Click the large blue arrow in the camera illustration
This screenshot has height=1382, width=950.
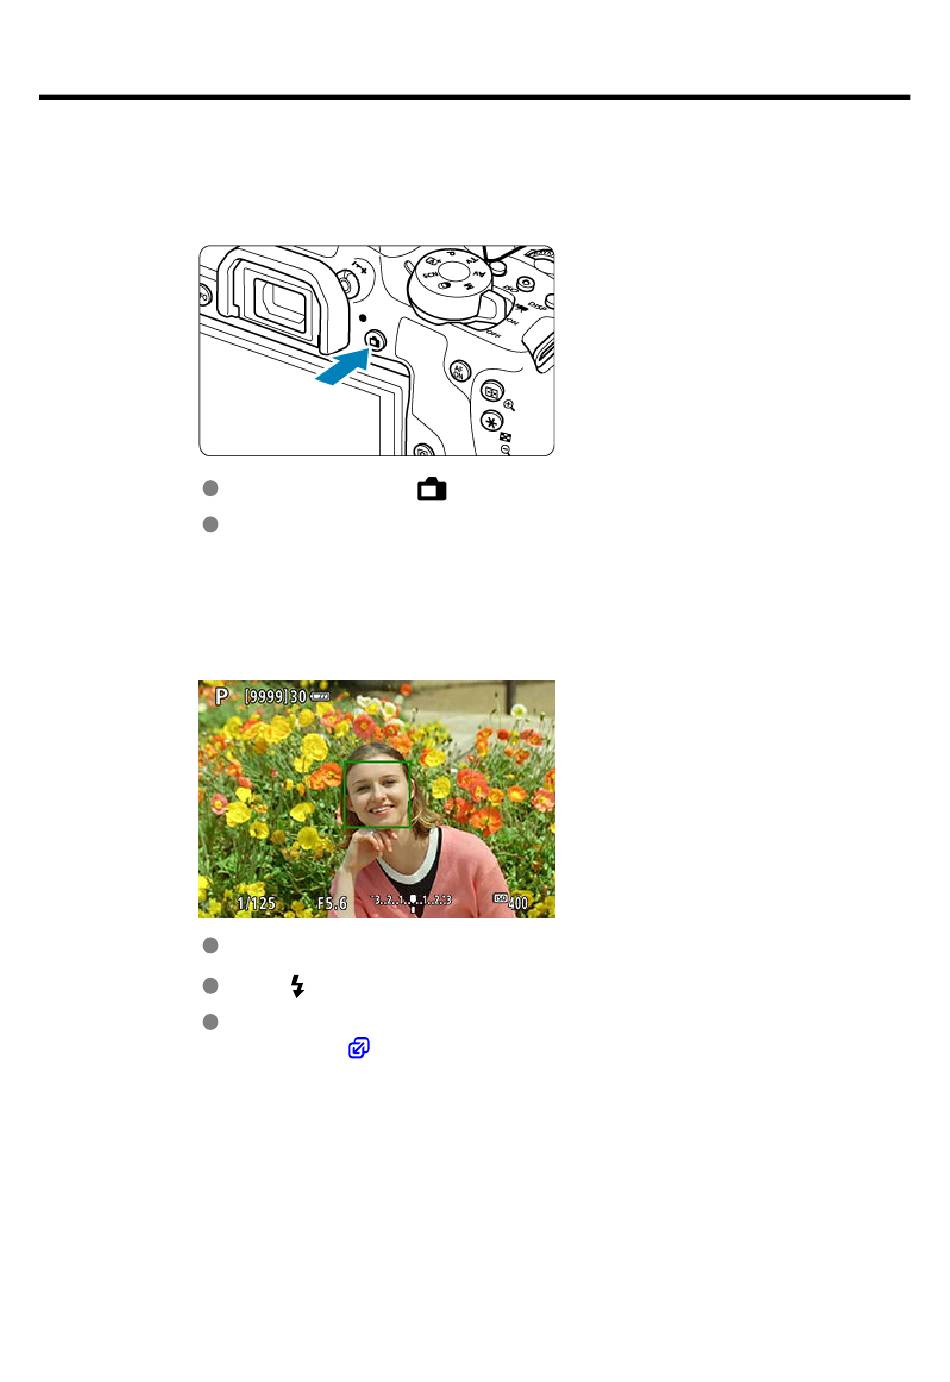[342, 368]
